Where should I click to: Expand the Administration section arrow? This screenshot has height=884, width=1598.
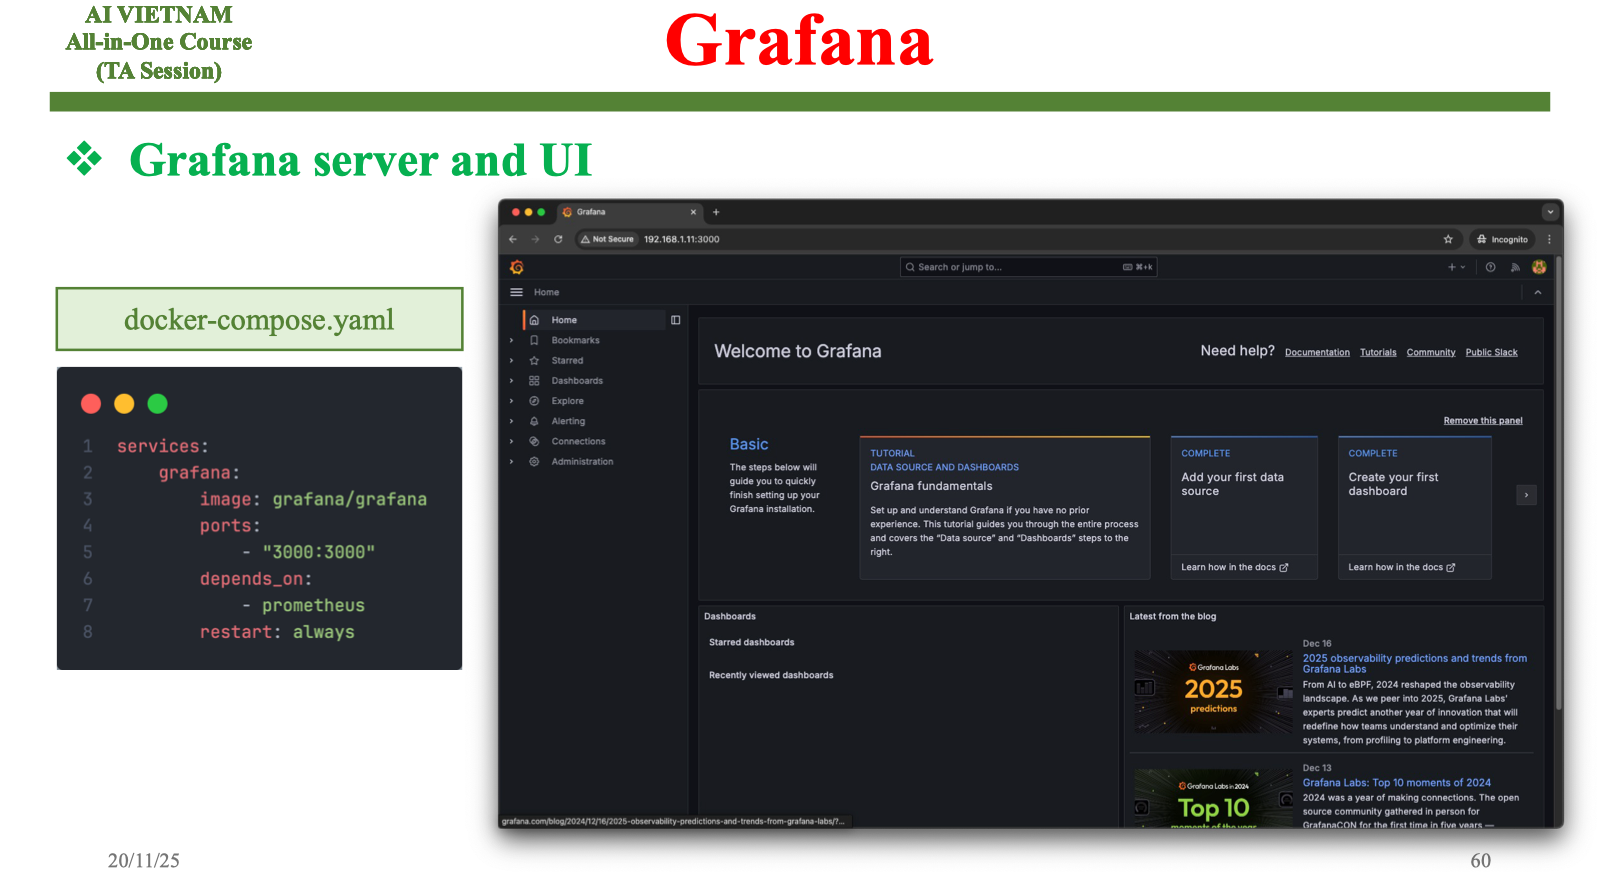coord(511,462)
